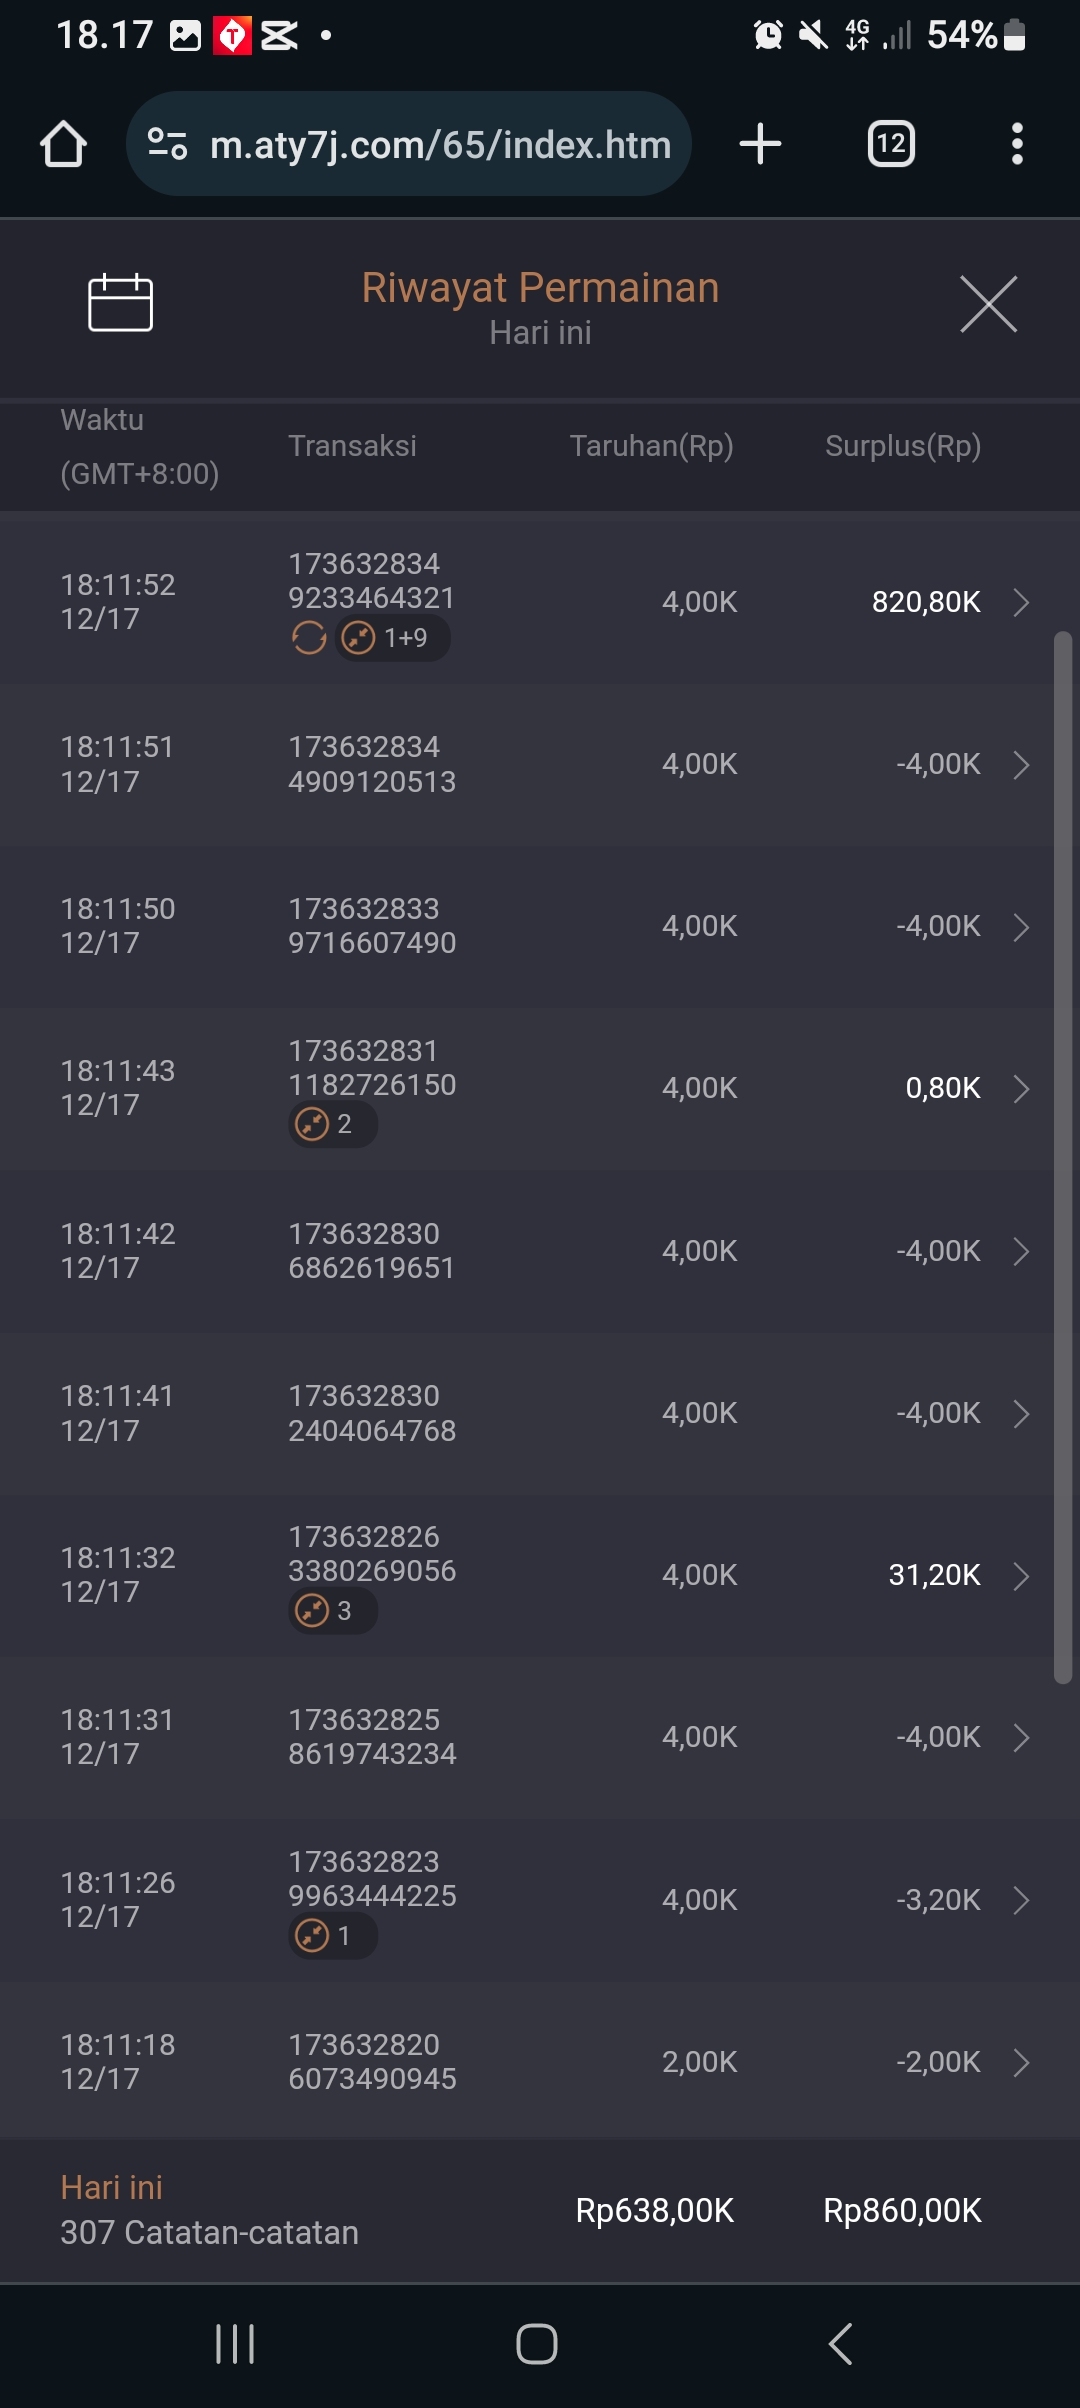Screen dimensions: 1080x2408
Task: Open the browser three-dot menu
Action: (1017, 144)
